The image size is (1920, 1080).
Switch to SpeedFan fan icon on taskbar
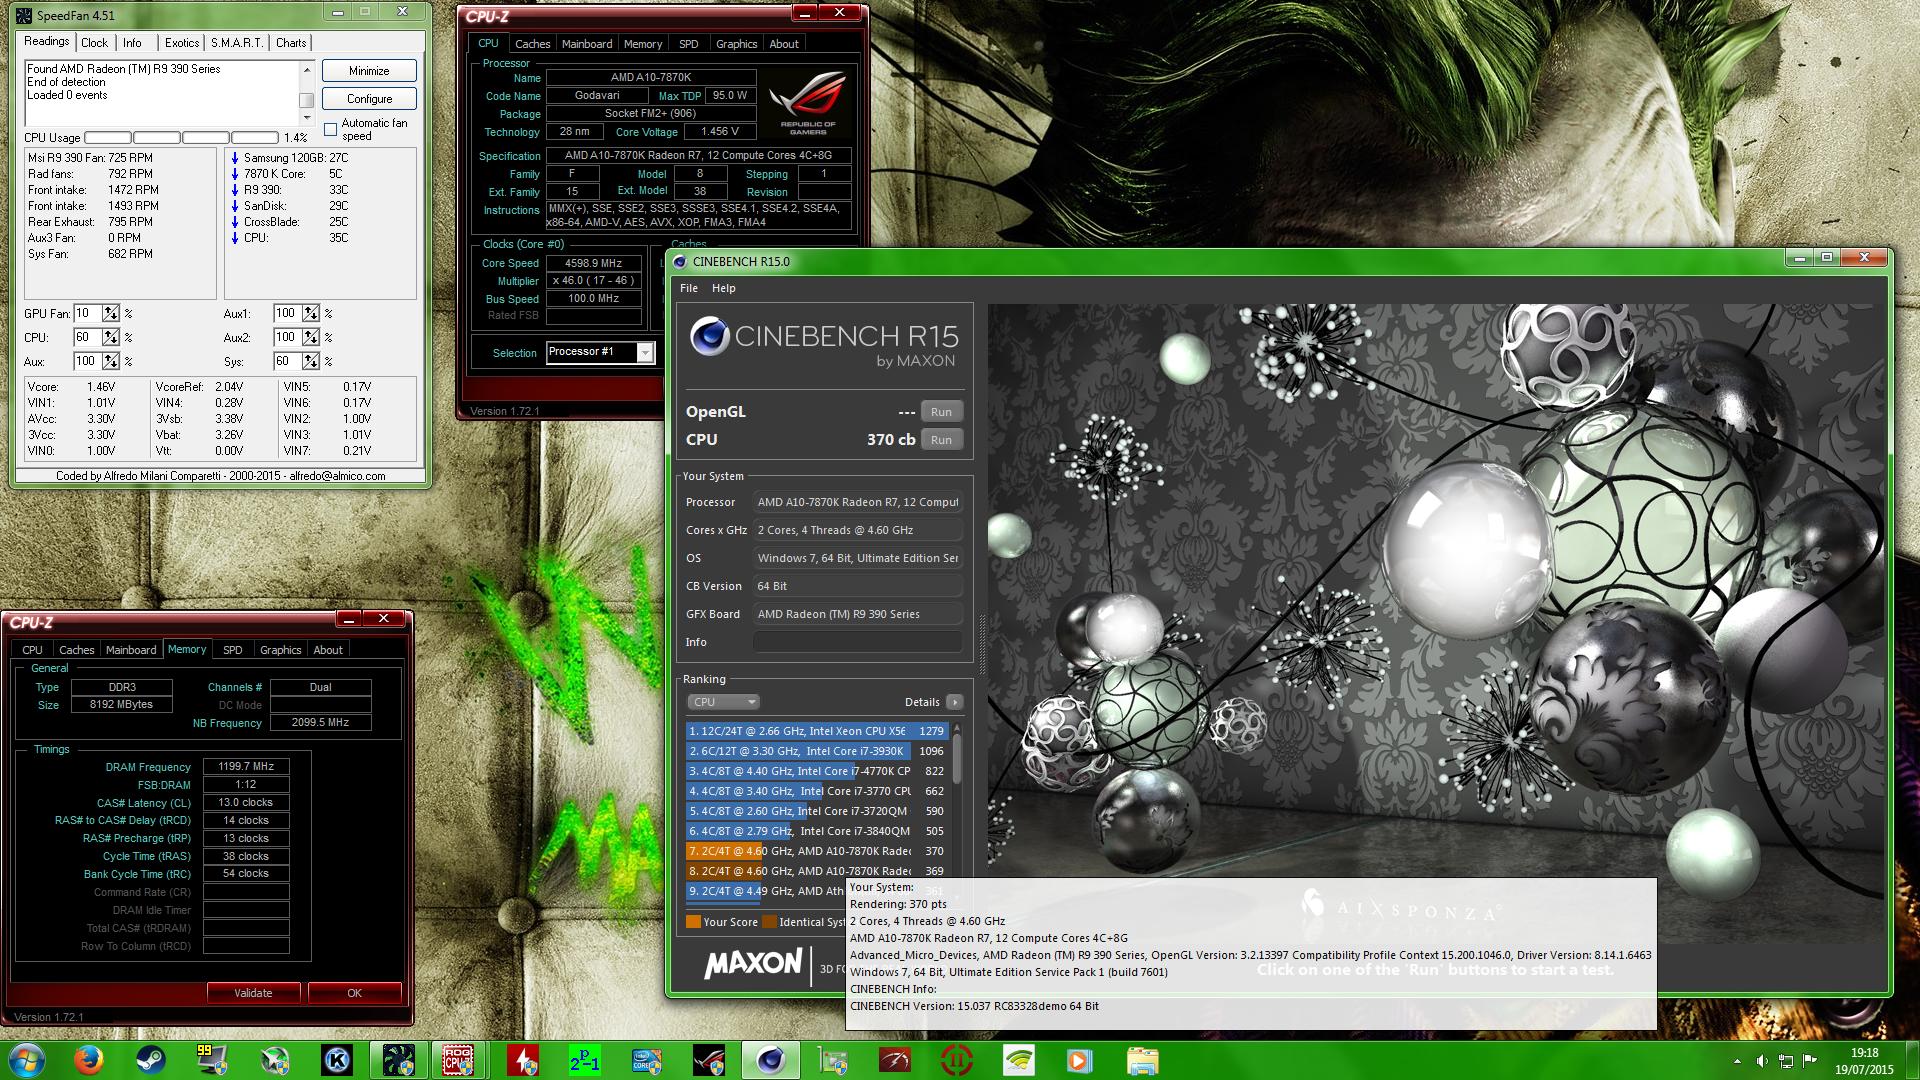point(398,1060)
